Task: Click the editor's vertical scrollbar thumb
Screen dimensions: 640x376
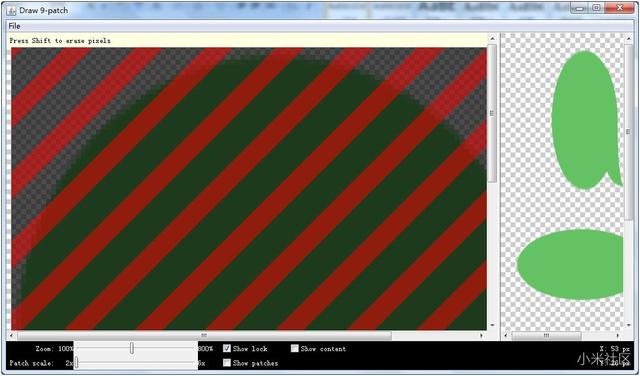Action: click(x=492, y=113)
